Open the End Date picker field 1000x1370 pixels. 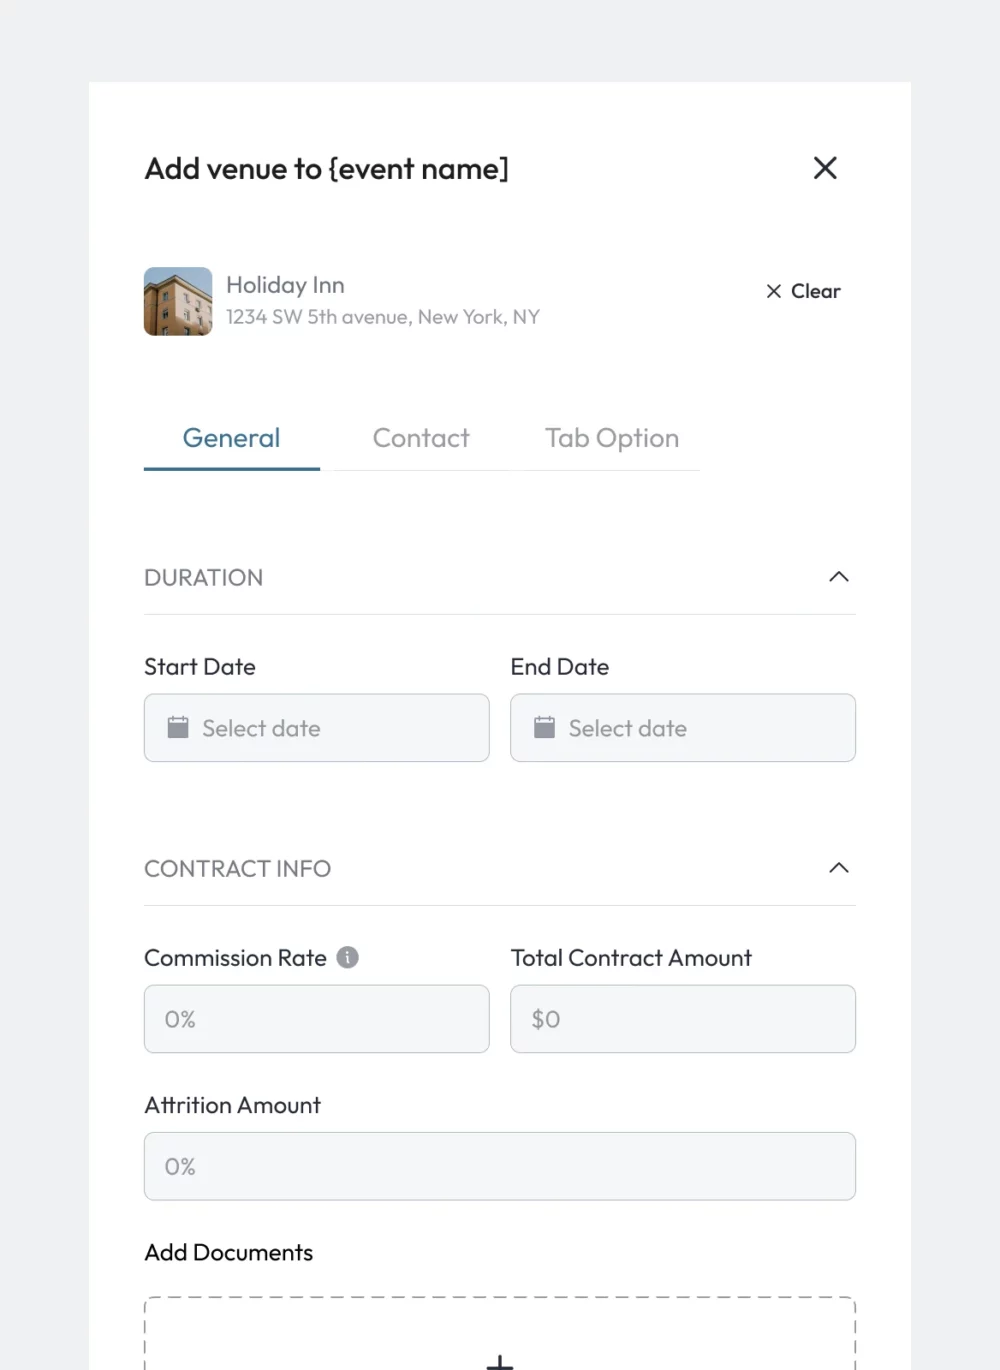pos(683,728)
